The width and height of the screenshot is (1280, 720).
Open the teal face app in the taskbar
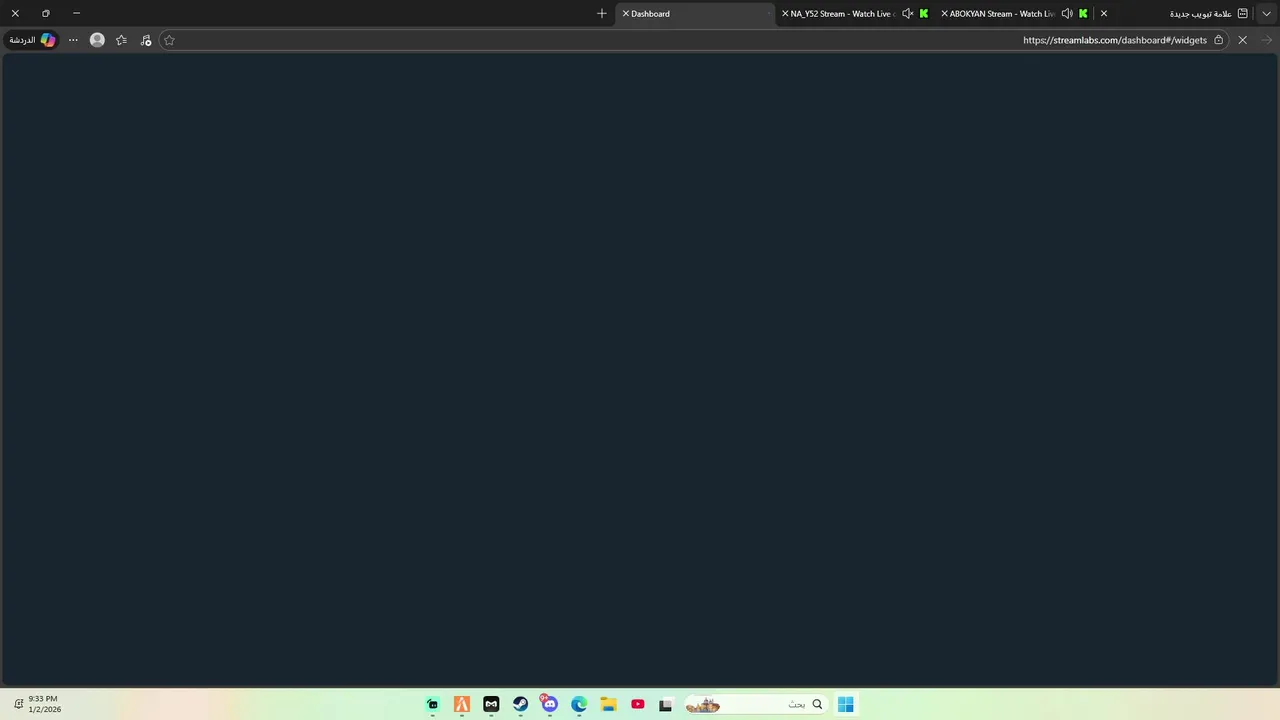tap(432, 705)
